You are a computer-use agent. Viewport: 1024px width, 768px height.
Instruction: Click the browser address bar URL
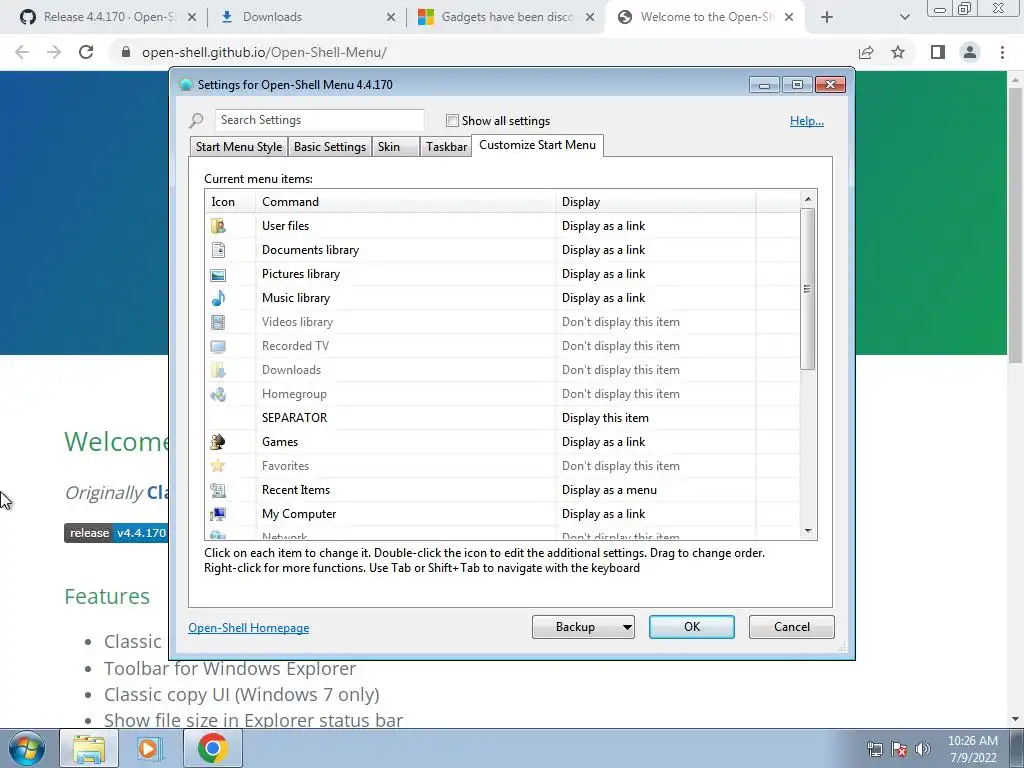tap(264, 52)
